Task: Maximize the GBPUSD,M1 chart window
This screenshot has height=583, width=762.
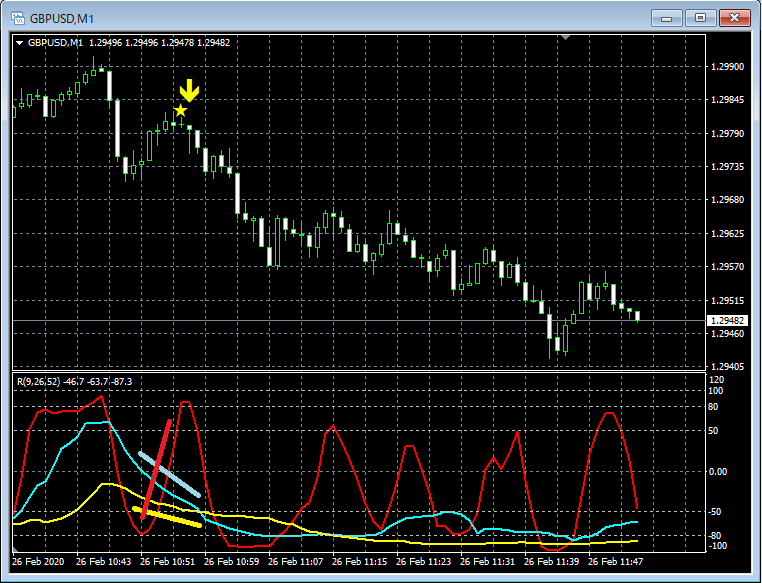Action: point(700,18)
